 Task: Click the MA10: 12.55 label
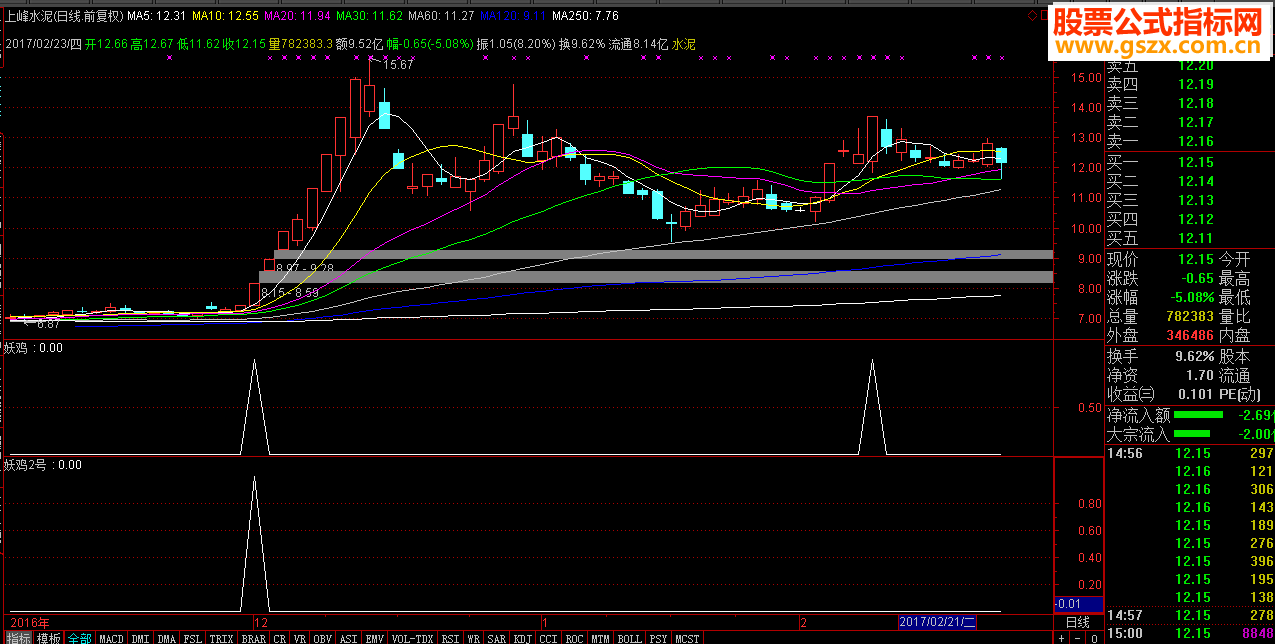[x=226, y=16]
